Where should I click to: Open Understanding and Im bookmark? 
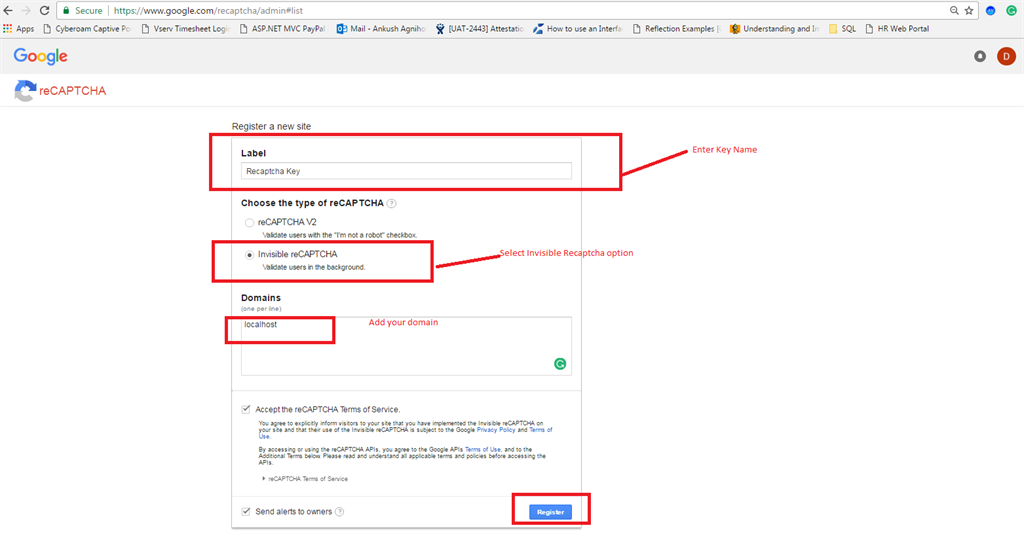(x=774, y=29)
